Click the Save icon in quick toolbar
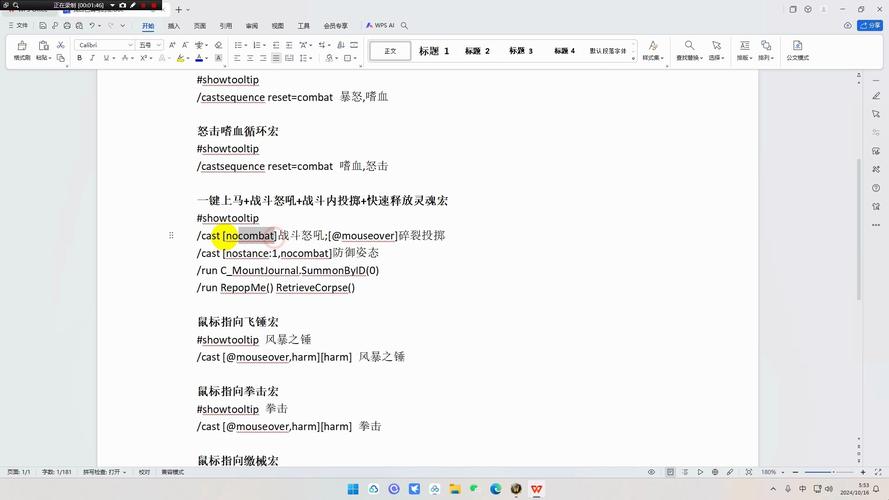889x500 pixels. coord(43,26)
